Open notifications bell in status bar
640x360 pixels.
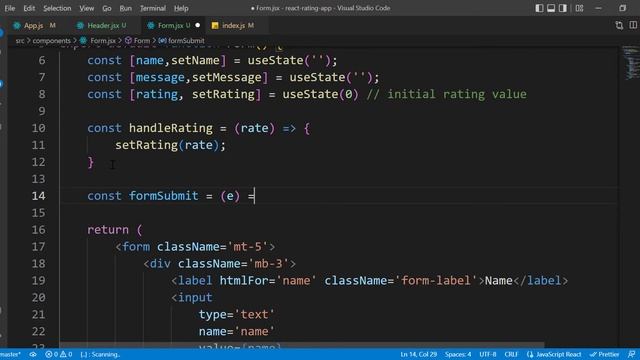[x=631, y=354]
